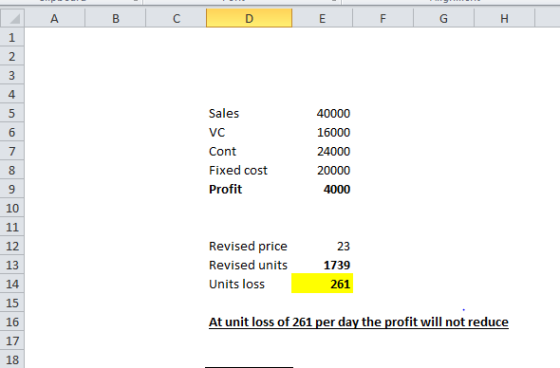Select row 16 header
The height and width of the screenshot is (368, 560).
(x=12, y=322)
